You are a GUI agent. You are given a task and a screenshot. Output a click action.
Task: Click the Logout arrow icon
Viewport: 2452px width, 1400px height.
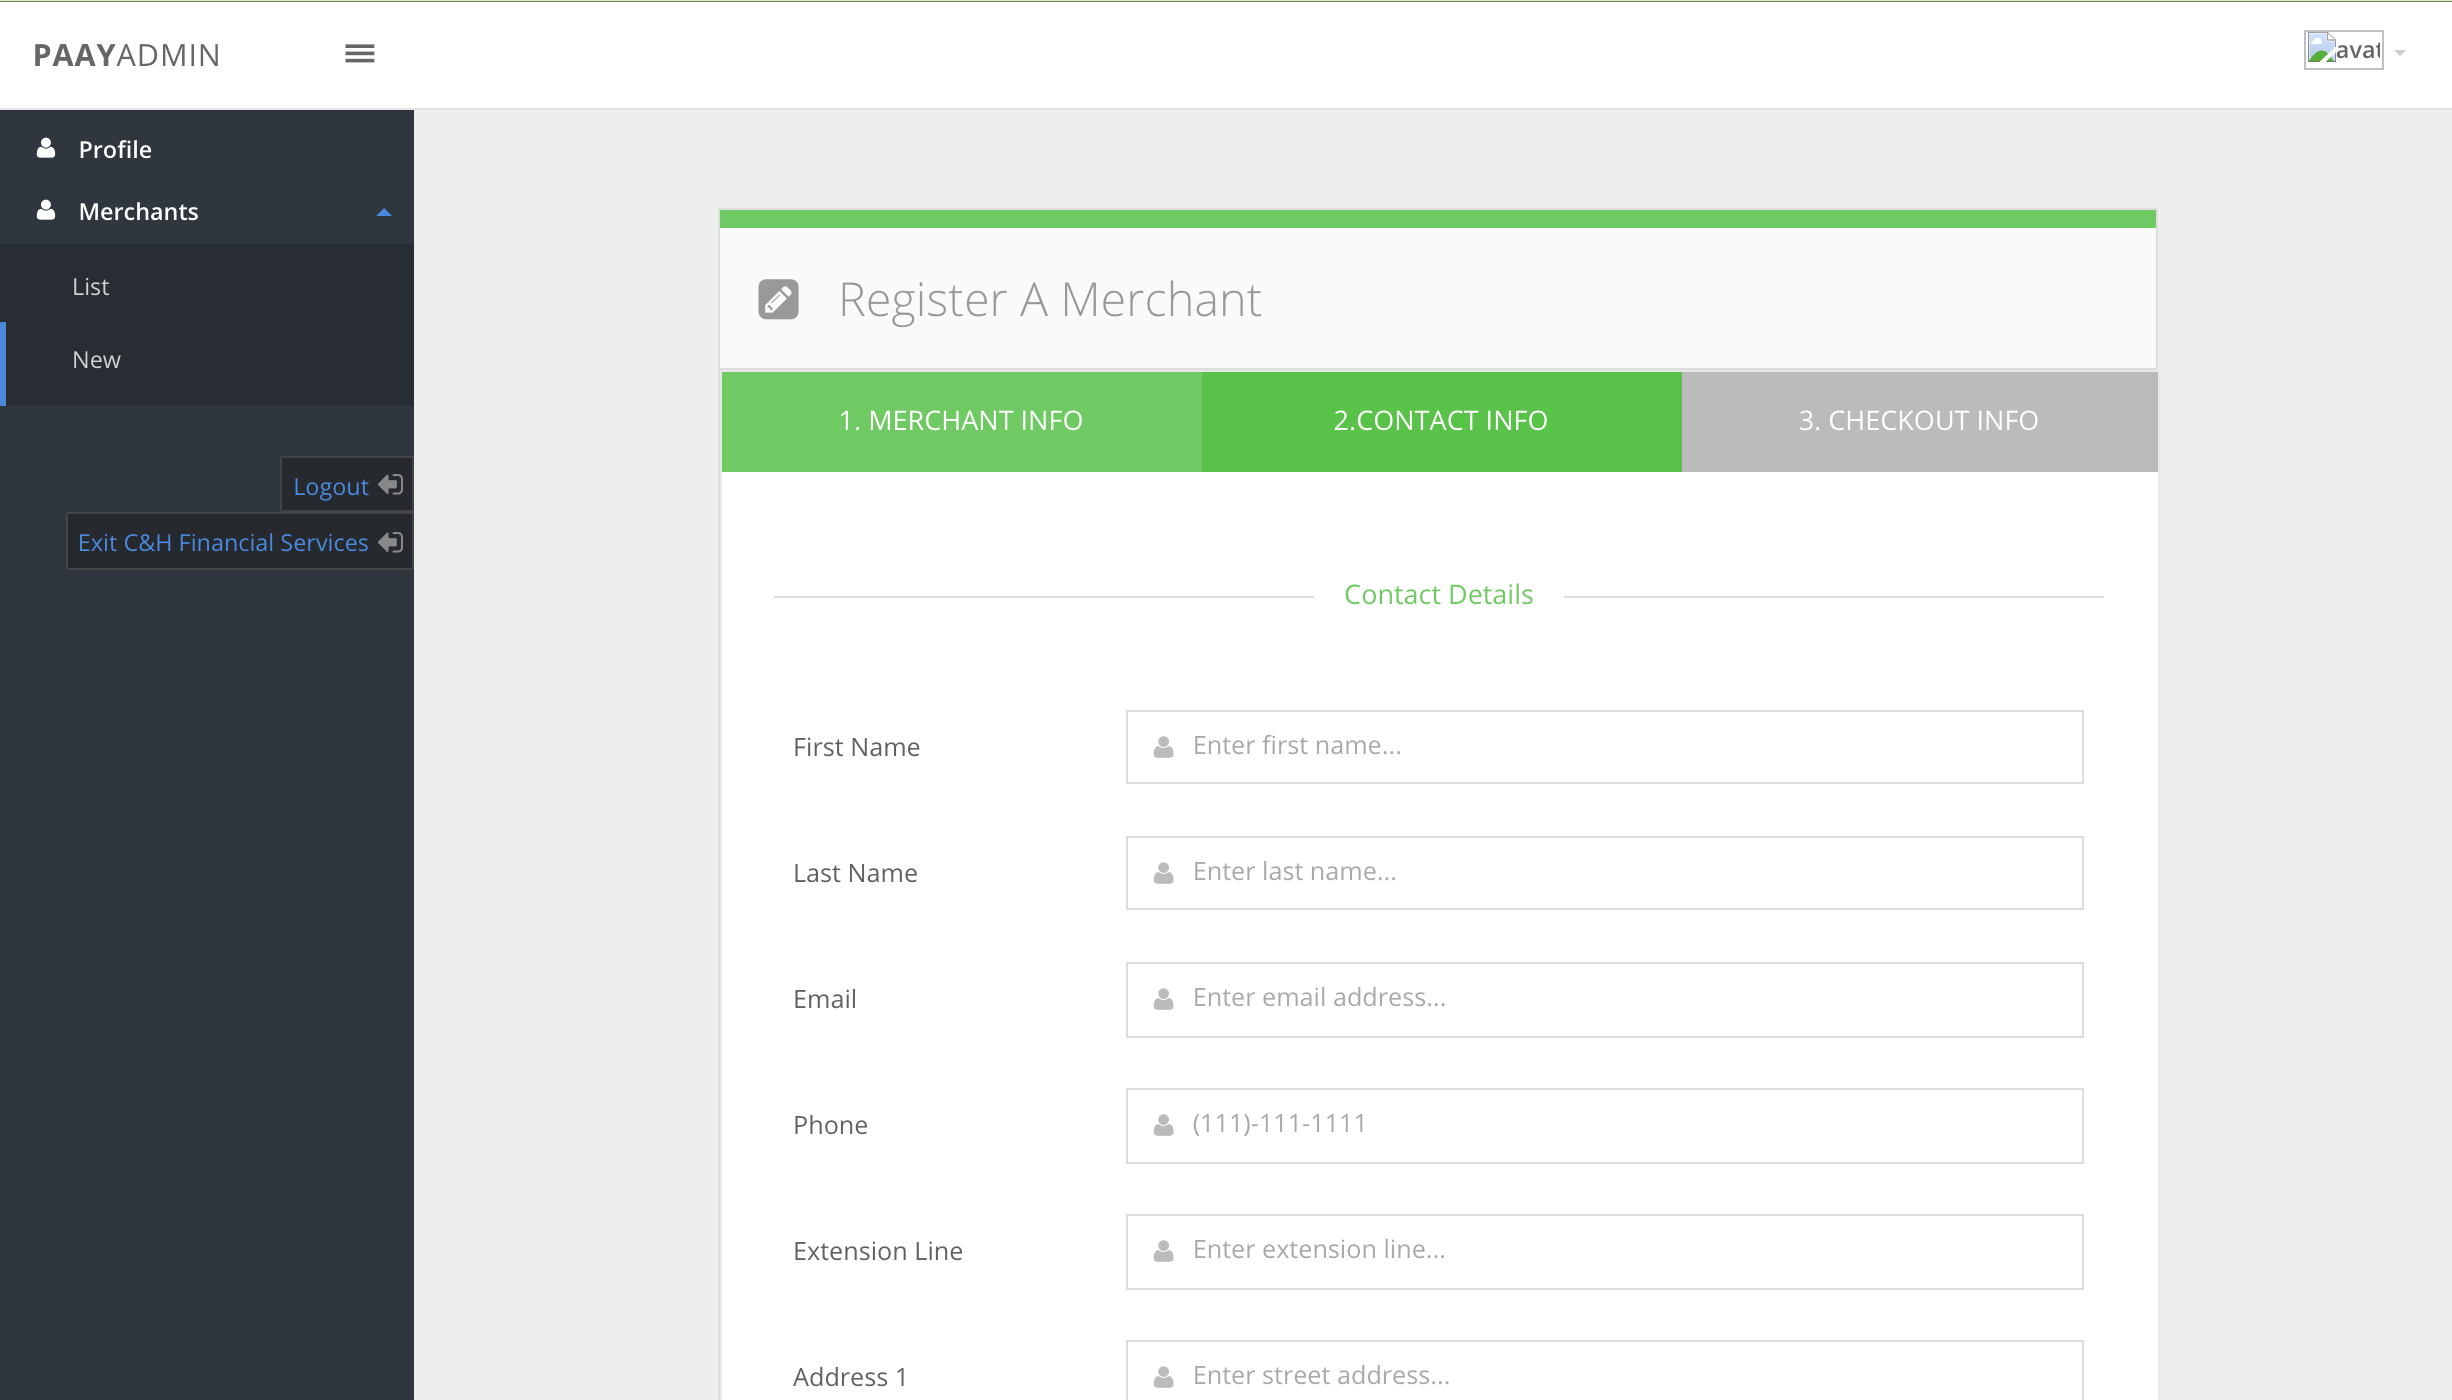(391, 485)
